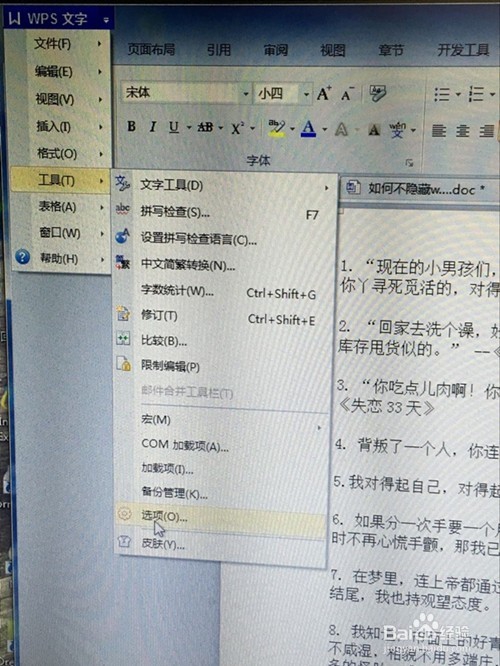The height and width of the screenshot is (666, 500).
Task: Increase font size with A+
Action: (324, 93)
